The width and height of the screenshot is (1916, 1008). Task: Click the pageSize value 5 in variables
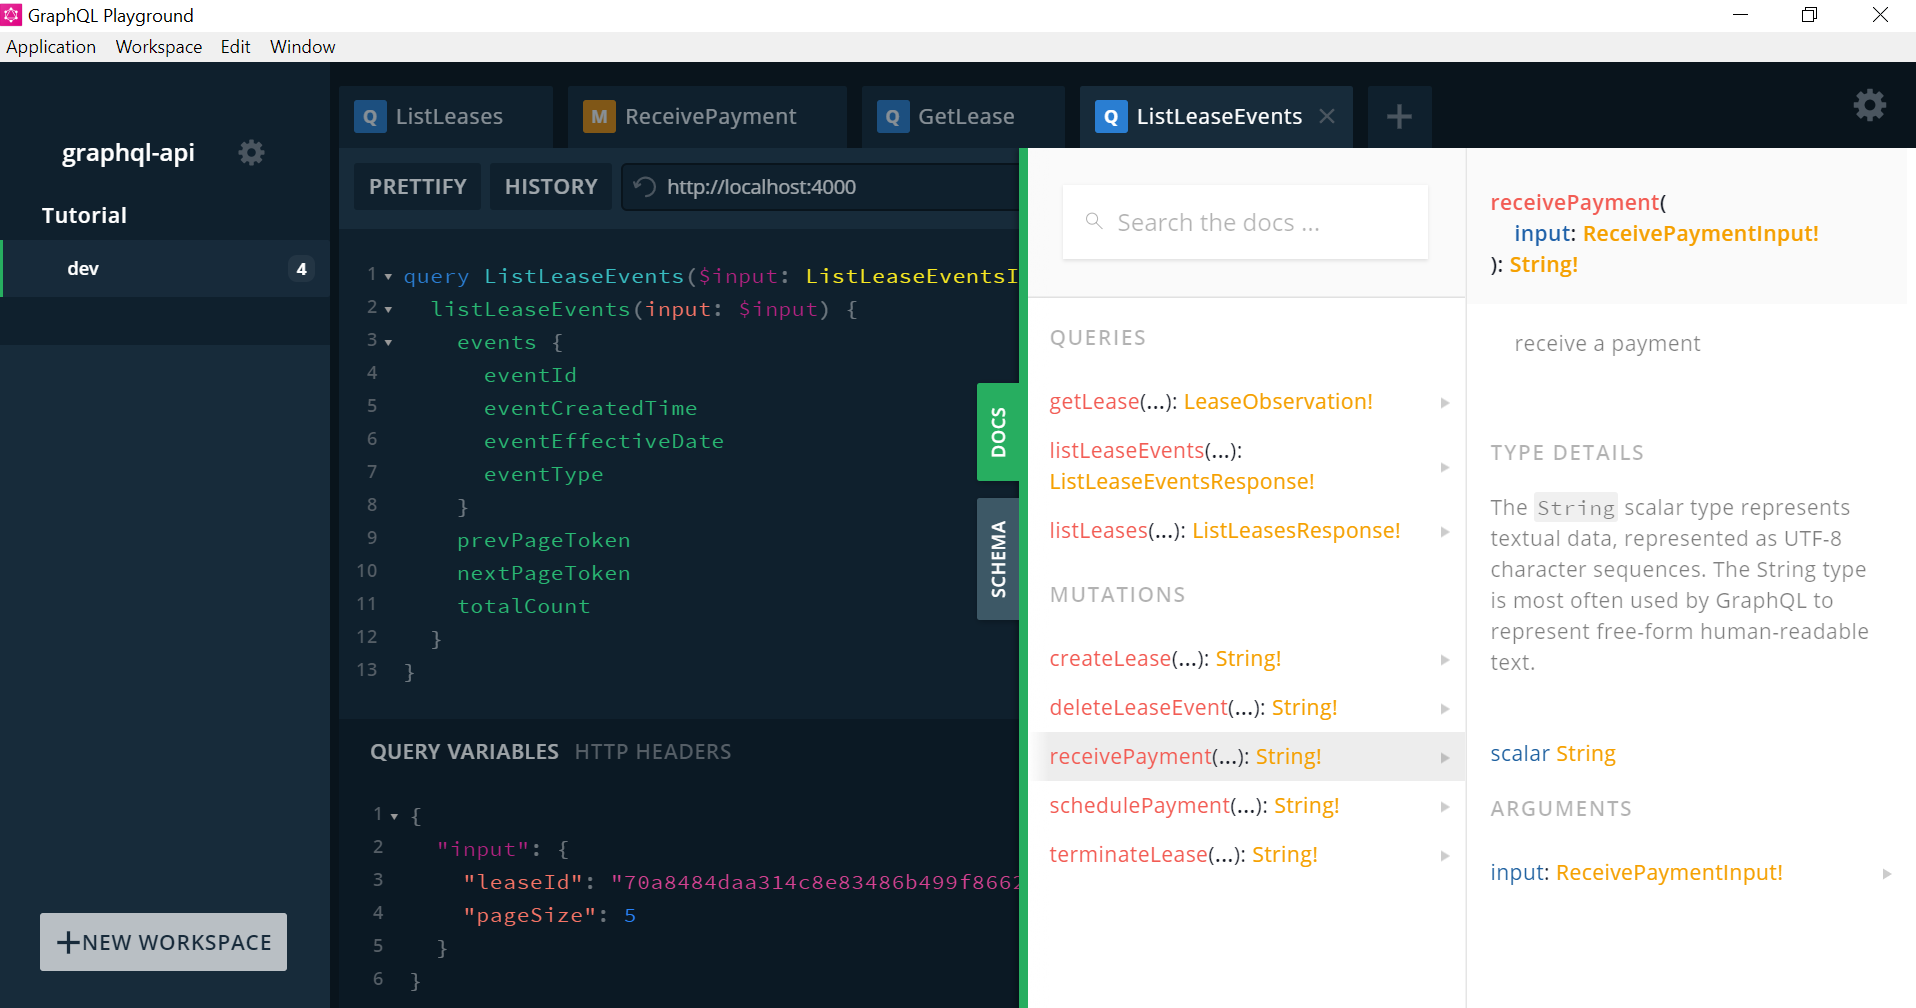point(630,915)
